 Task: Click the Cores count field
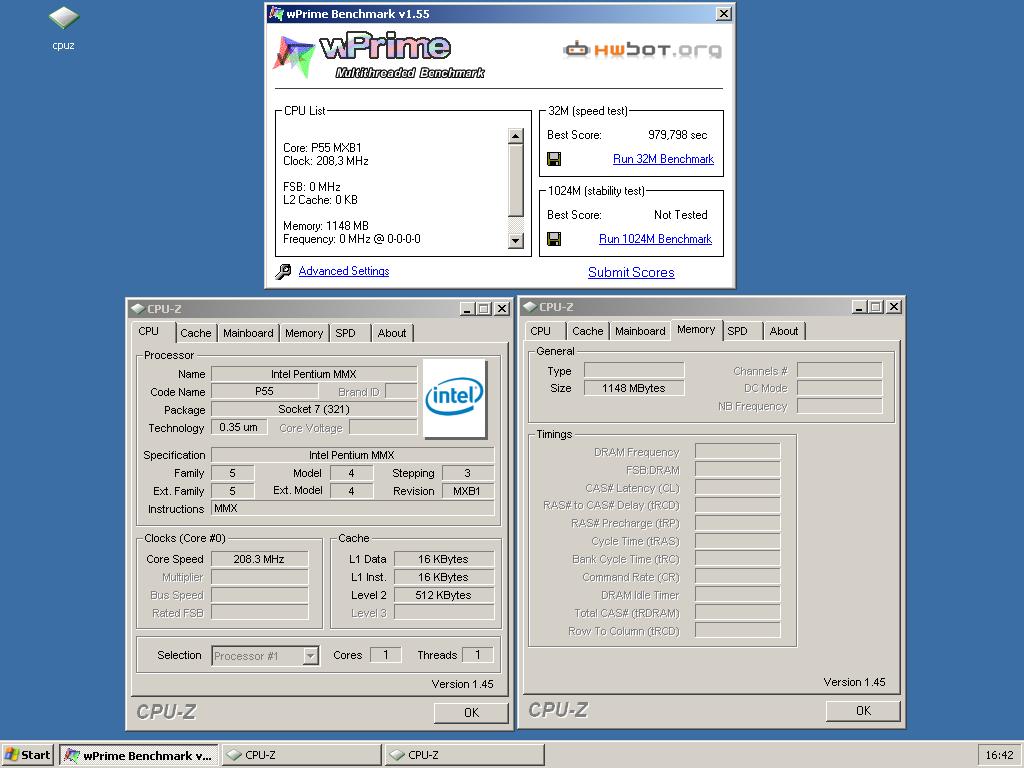(x=385, y=654)
